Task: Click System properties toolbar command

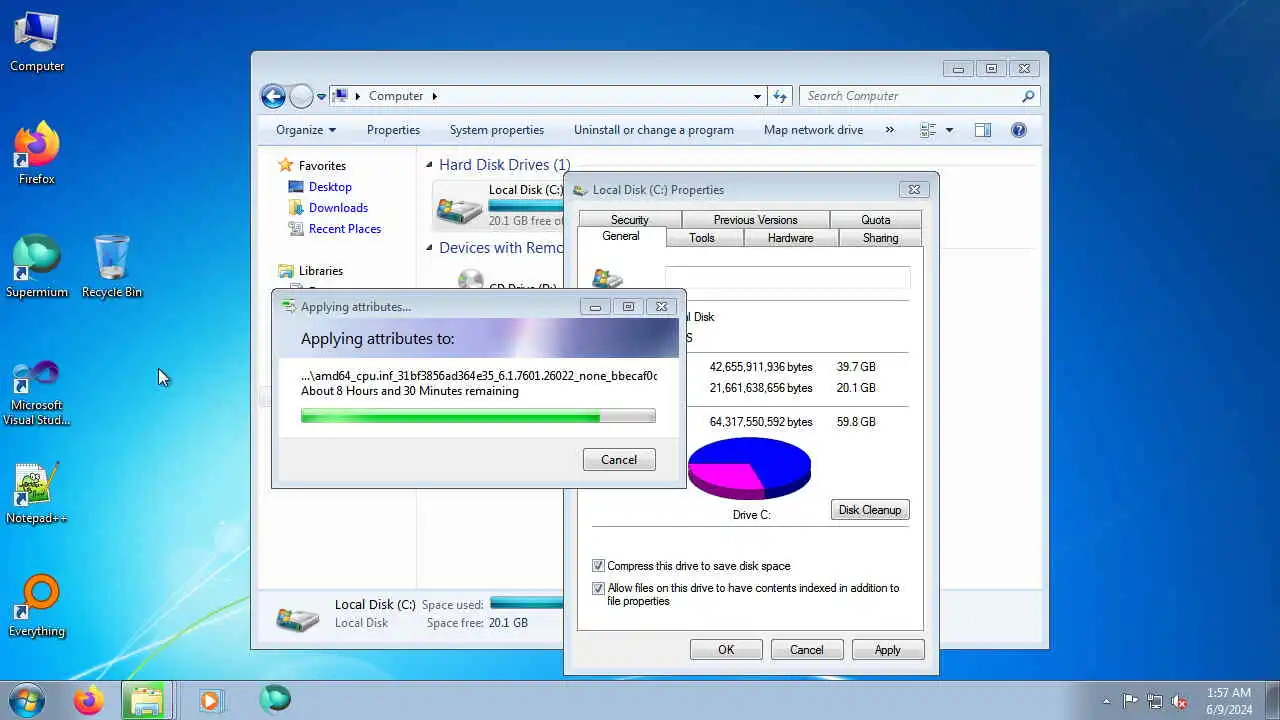Action: coord(497,130)
